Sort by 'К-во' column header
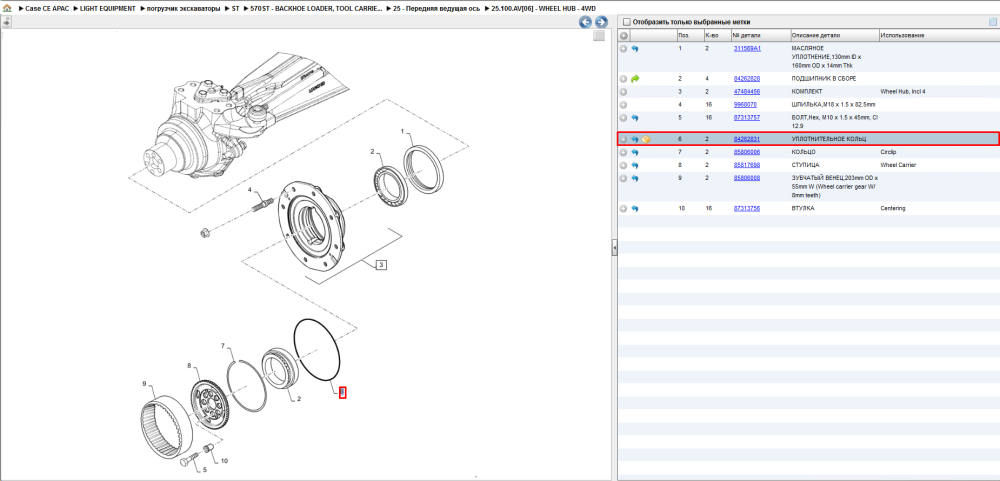This screenshot has width=1000, height=481. tap(717, 36)
